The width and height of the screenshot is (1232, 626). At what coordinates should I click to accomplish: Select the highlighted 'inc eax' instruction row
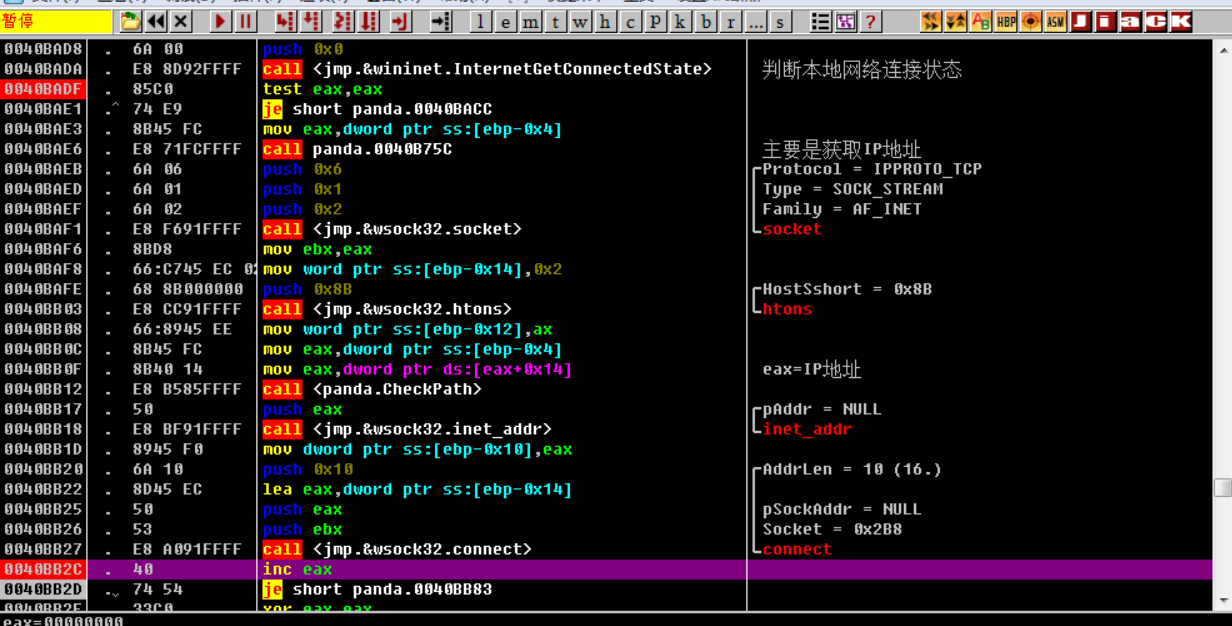(300, 568)
